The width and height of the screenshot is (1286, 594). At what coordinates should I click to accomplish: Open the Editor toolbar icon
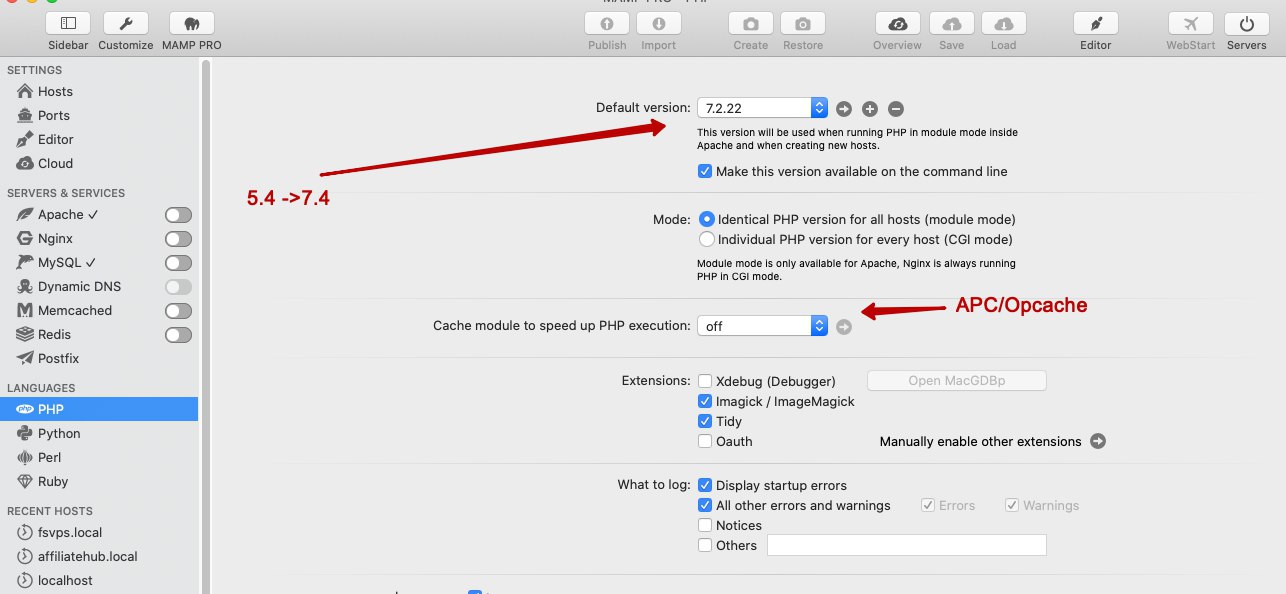click(x=1096, y=24)
